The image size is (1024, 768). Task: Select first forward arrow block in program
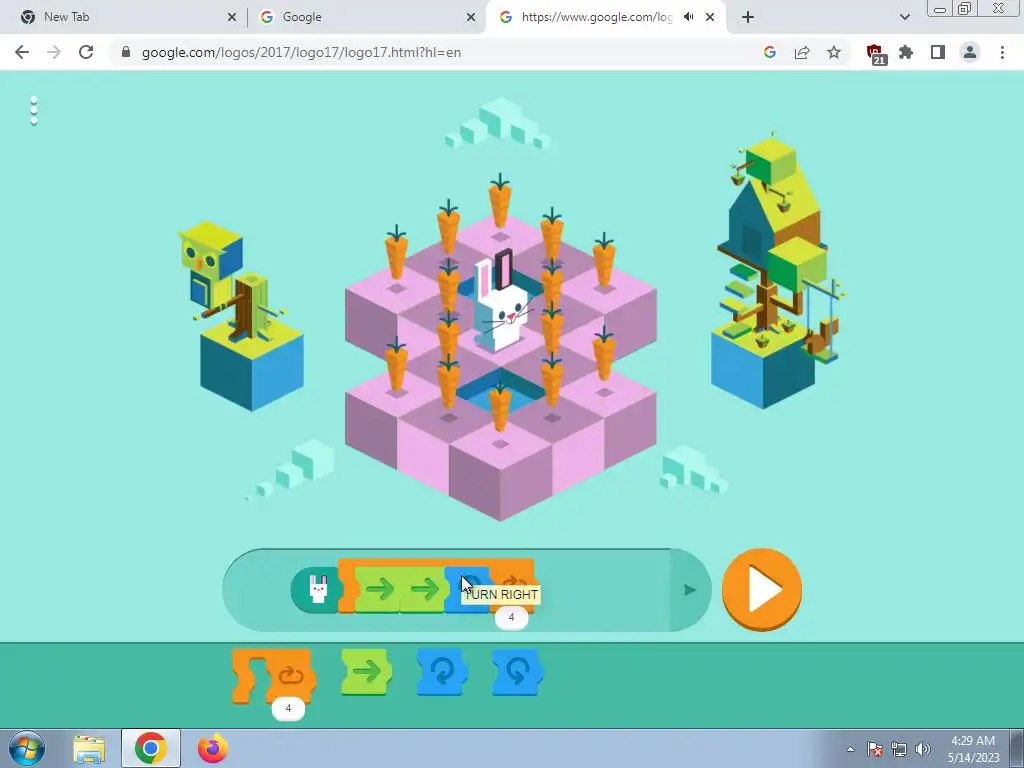click(x=378, y=590)
